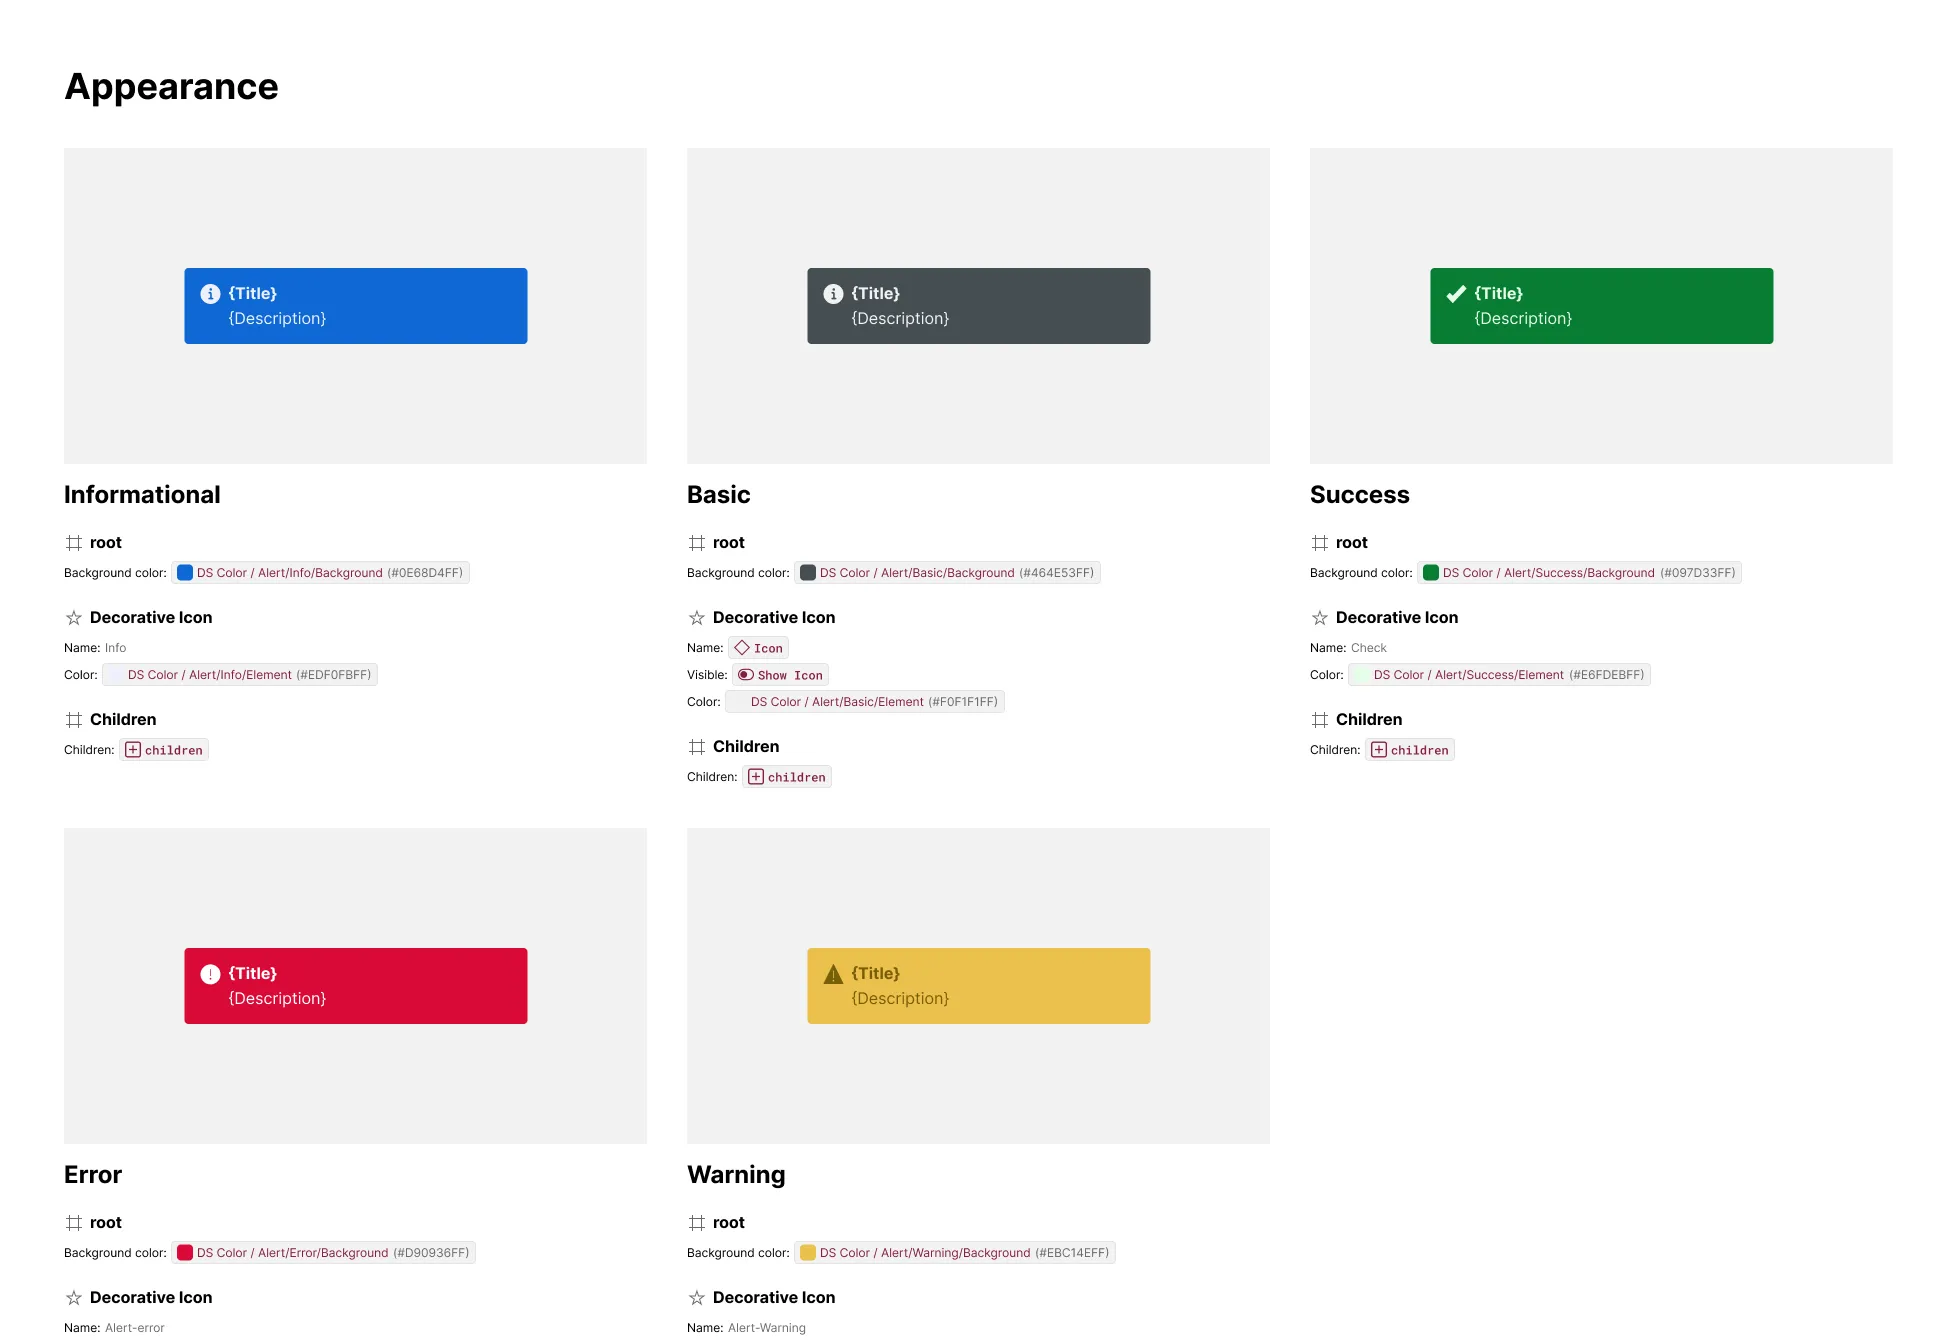Viewport: 1957px width, 1343px height.
Task: Click the icon name value Info
Action: 116,648
